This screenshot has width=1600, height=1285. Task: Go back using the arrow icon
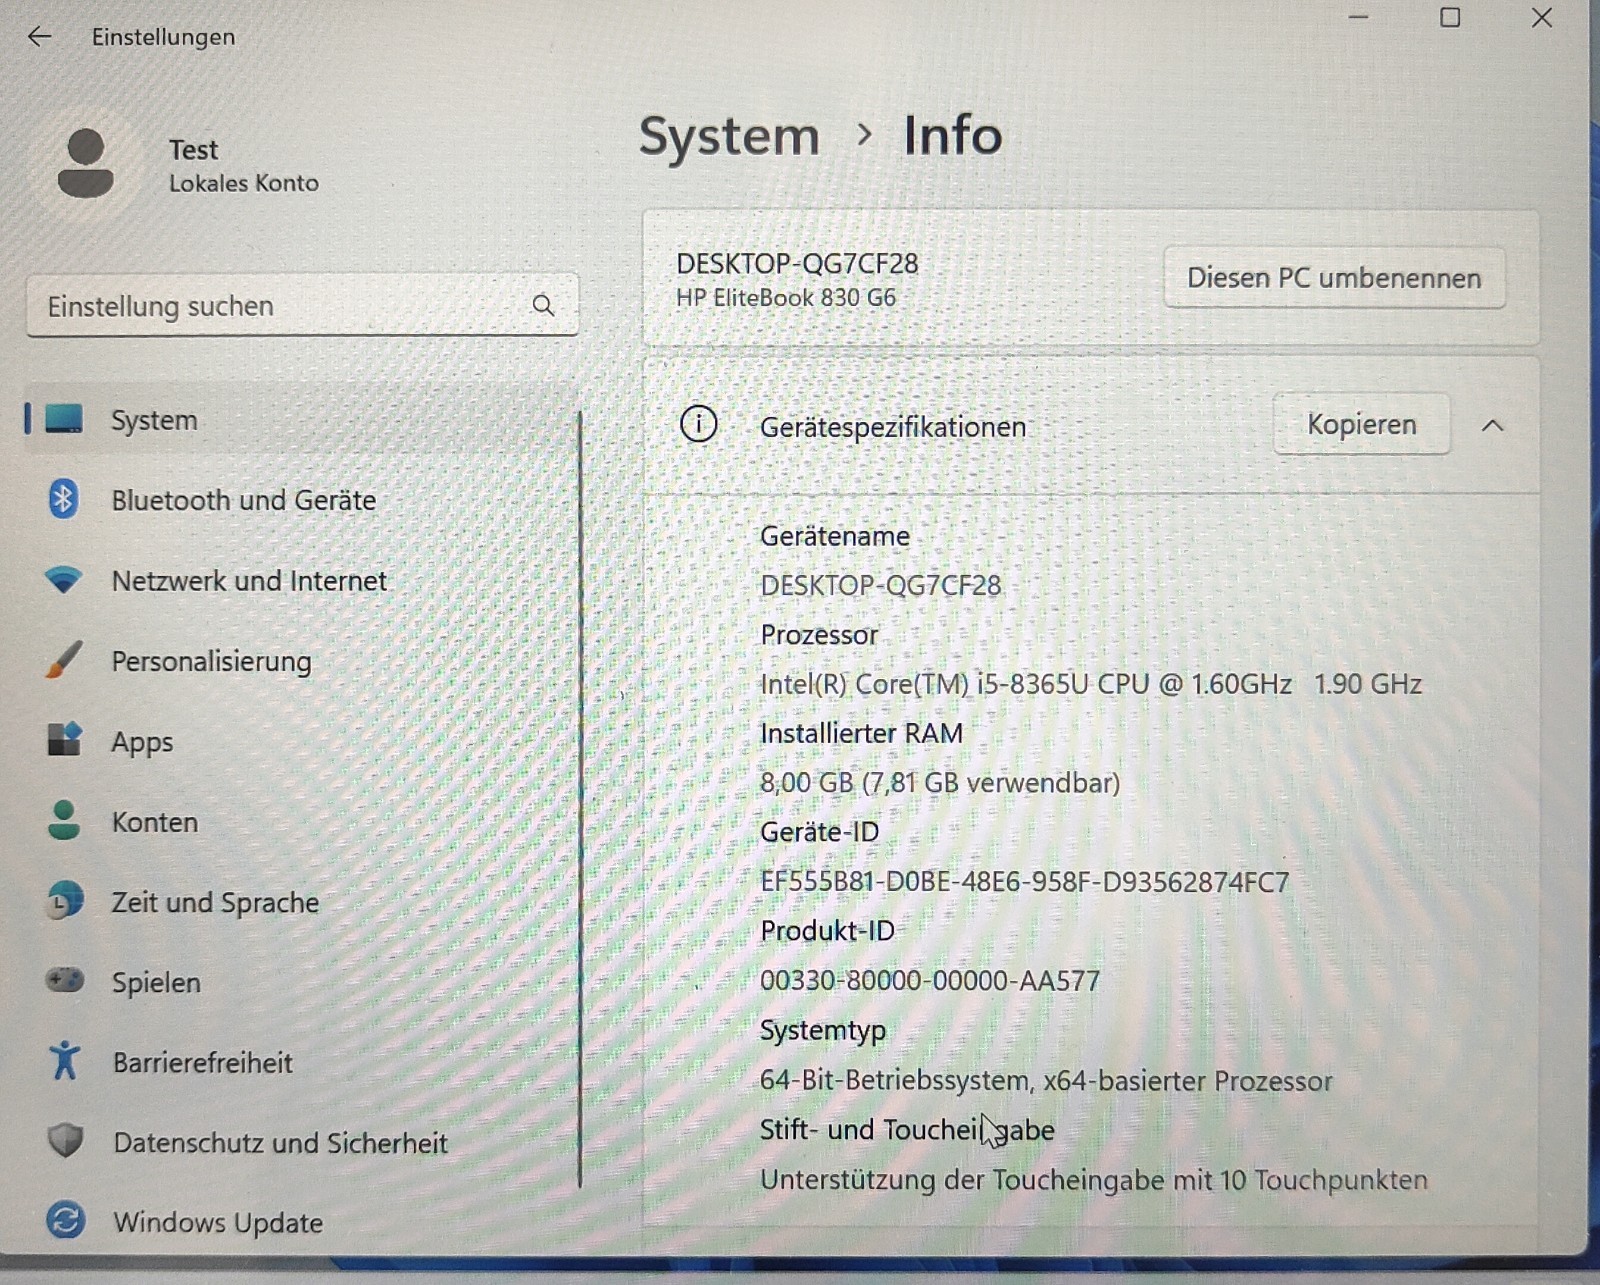coord(39,37)
